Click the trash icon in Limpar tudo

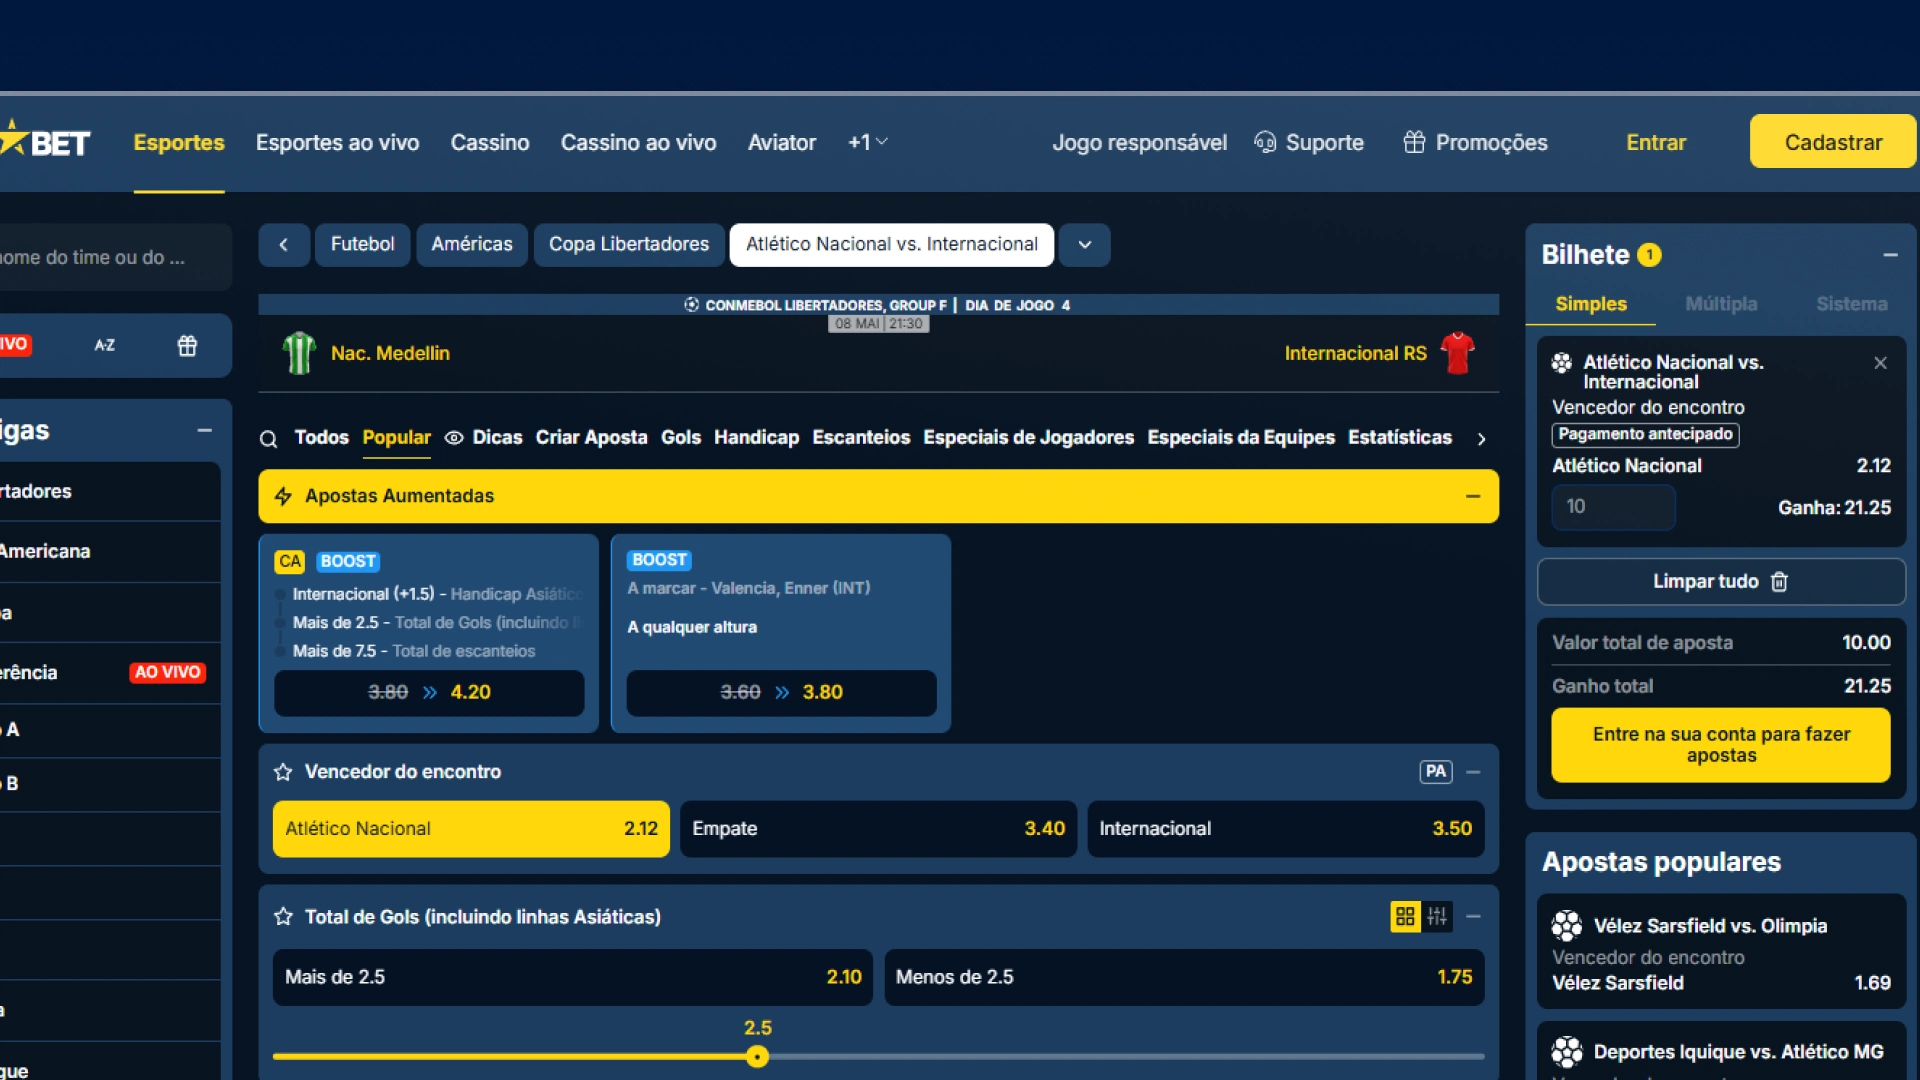point(1779,582)
